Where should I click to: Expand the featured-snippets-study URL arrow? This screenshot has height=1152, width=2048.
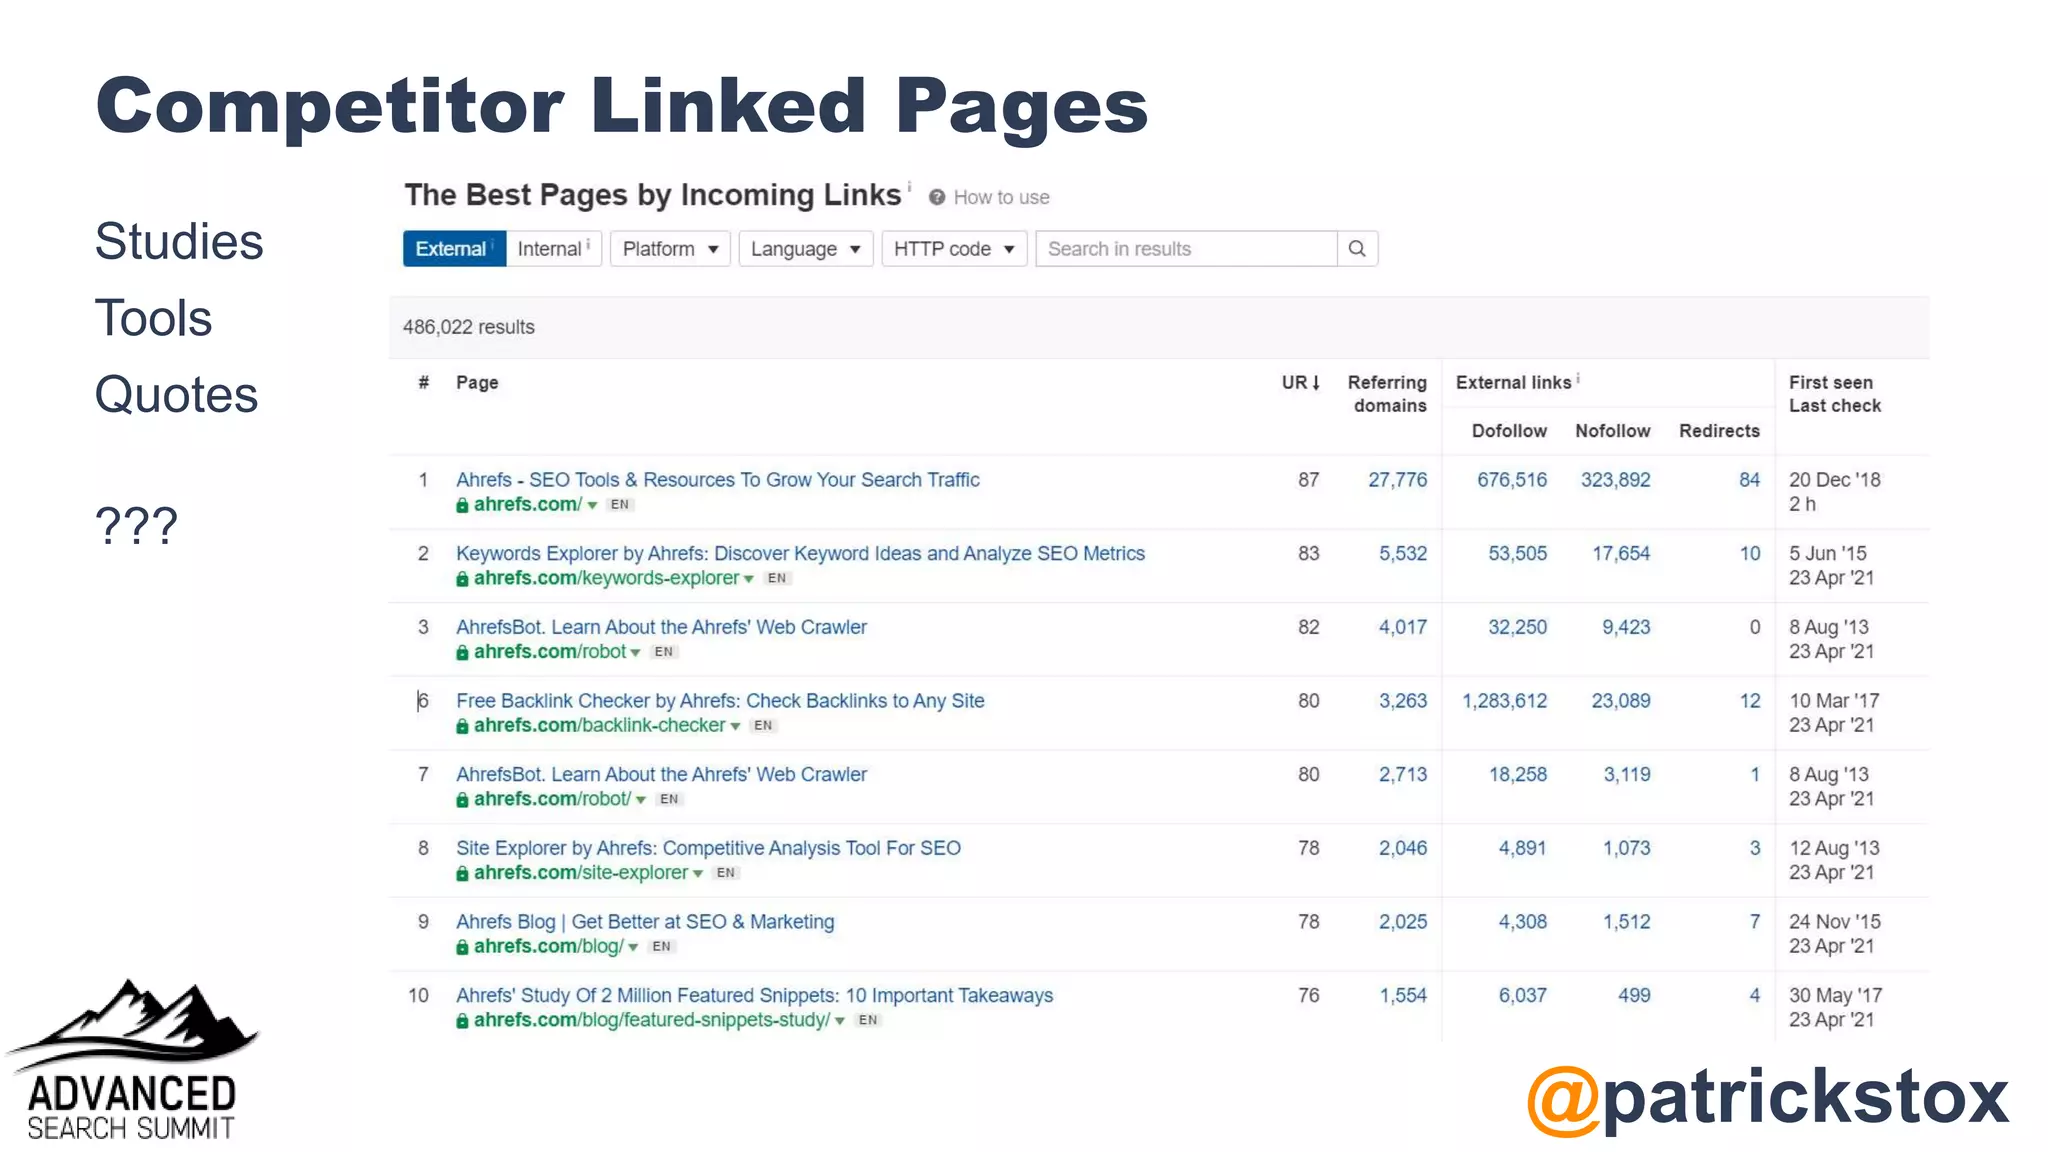pos(840,1022)
